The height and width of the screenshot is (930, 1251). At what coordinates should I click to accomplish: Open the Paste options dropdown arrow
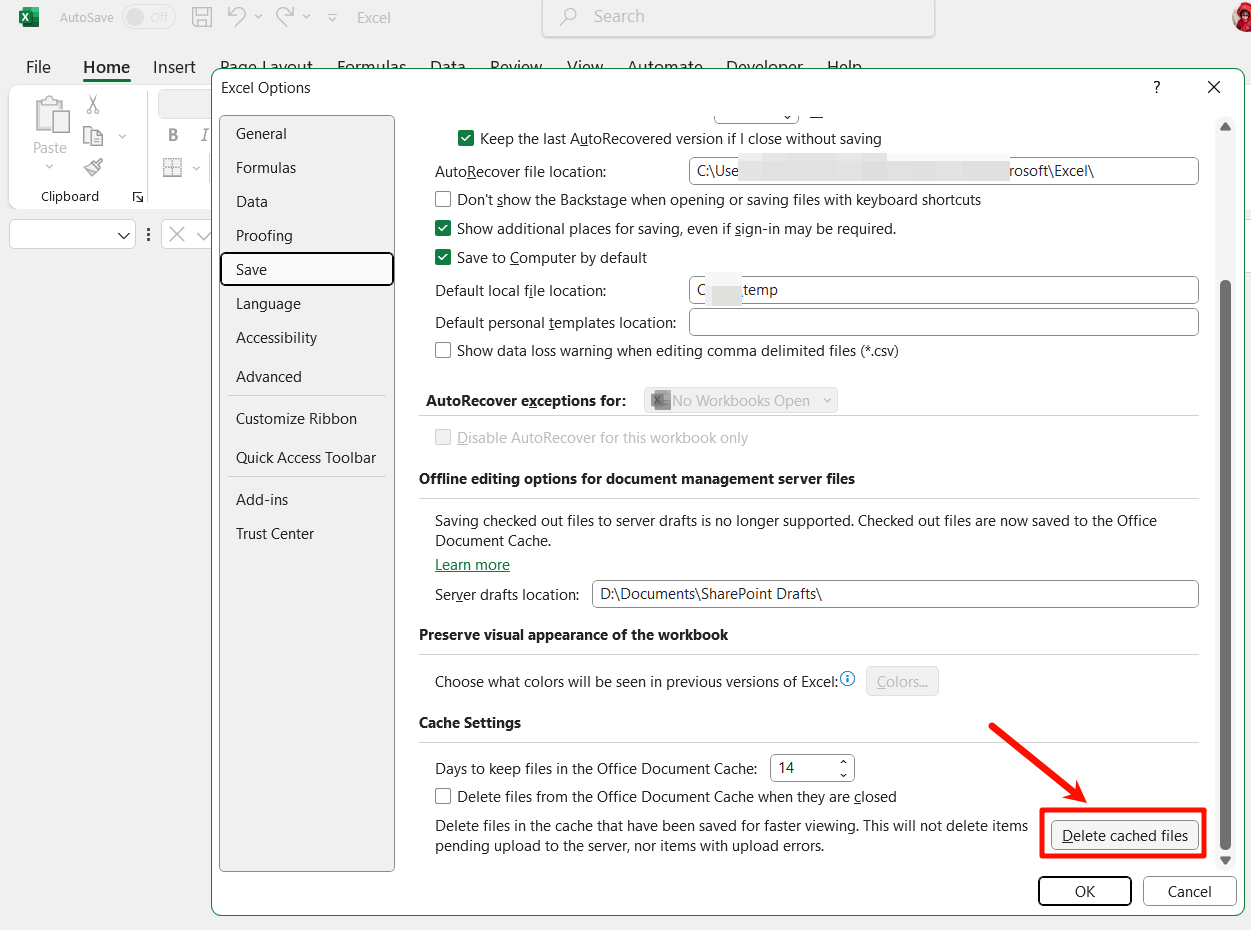click(x=50, y=167)
